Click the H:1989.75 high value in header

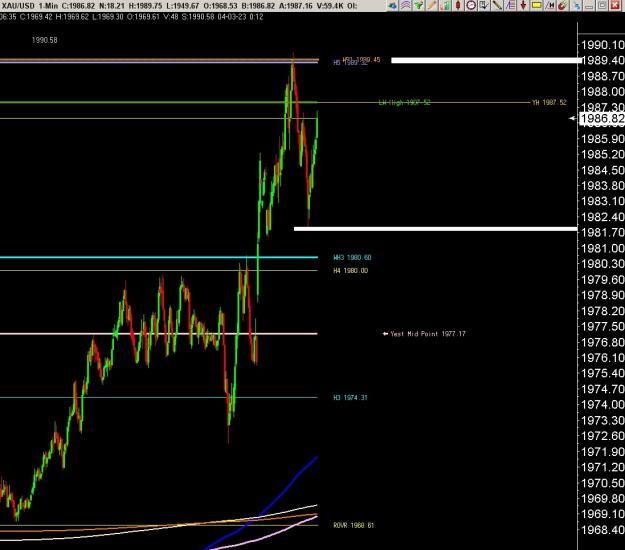tap(145, 6)
